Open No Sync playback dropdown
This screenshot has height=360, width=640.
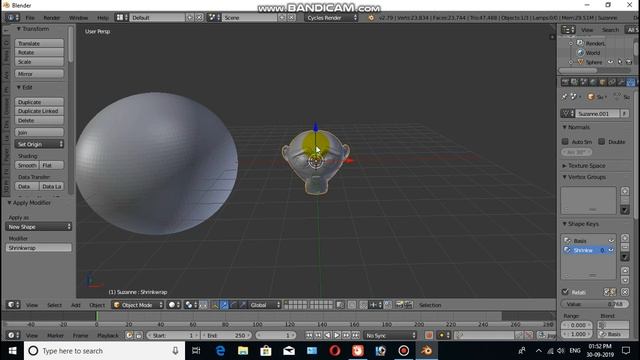click(391, 336)
